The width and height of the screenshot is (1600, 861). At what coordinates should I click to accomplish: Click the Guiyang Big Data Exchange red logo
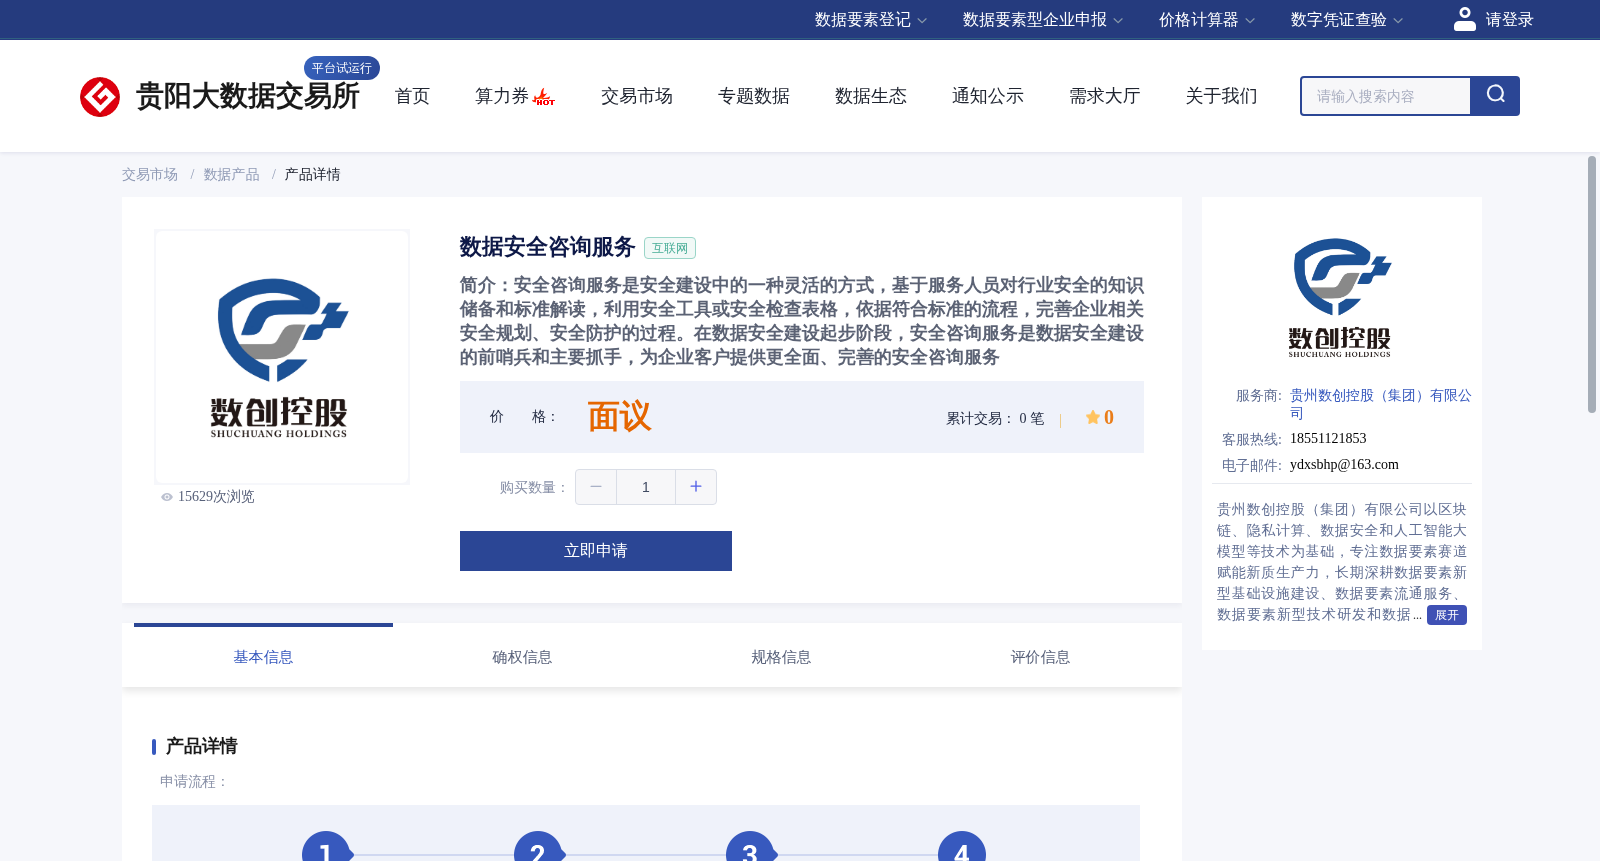(100, 97)
